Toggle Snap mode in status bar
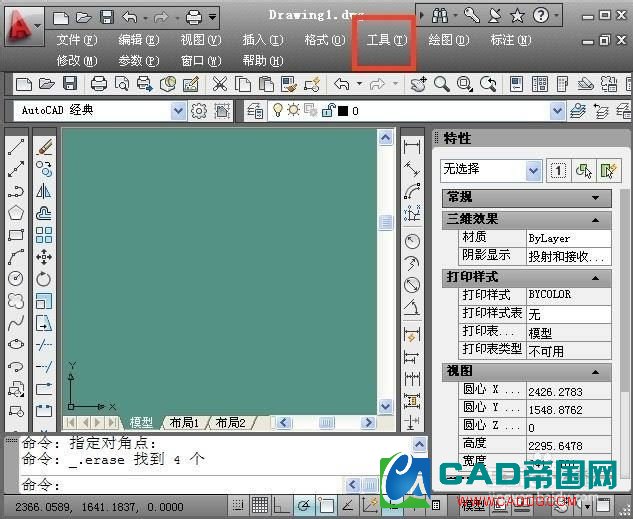Screen dimensions: 633x519 point(238,504)
